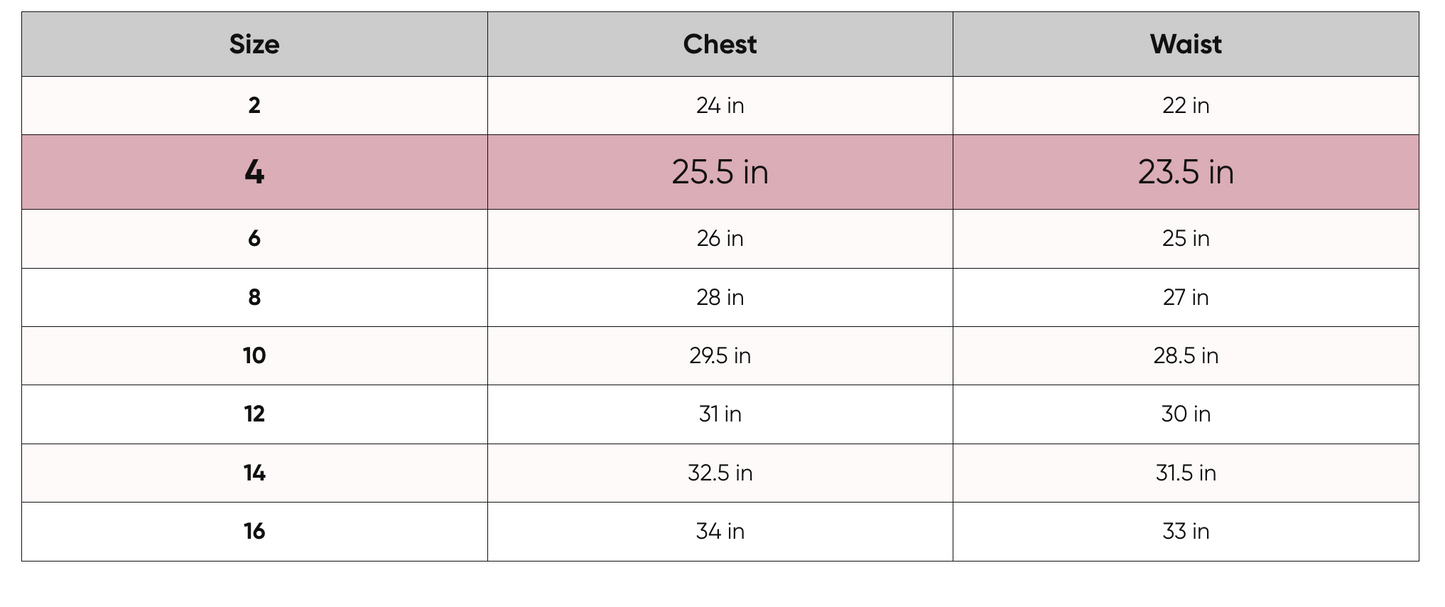Image resolution: width=1445 pixels, height=607 pixels.
Task: Select the size 12 row label
Action: 254,414
